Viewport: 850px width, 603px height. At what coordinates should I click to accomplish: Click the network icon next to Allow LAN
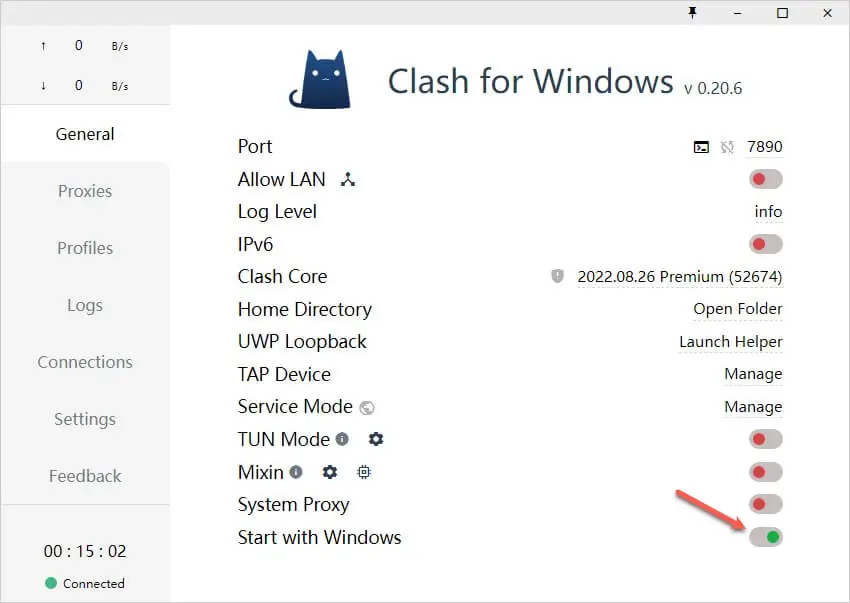coord(347,179)
